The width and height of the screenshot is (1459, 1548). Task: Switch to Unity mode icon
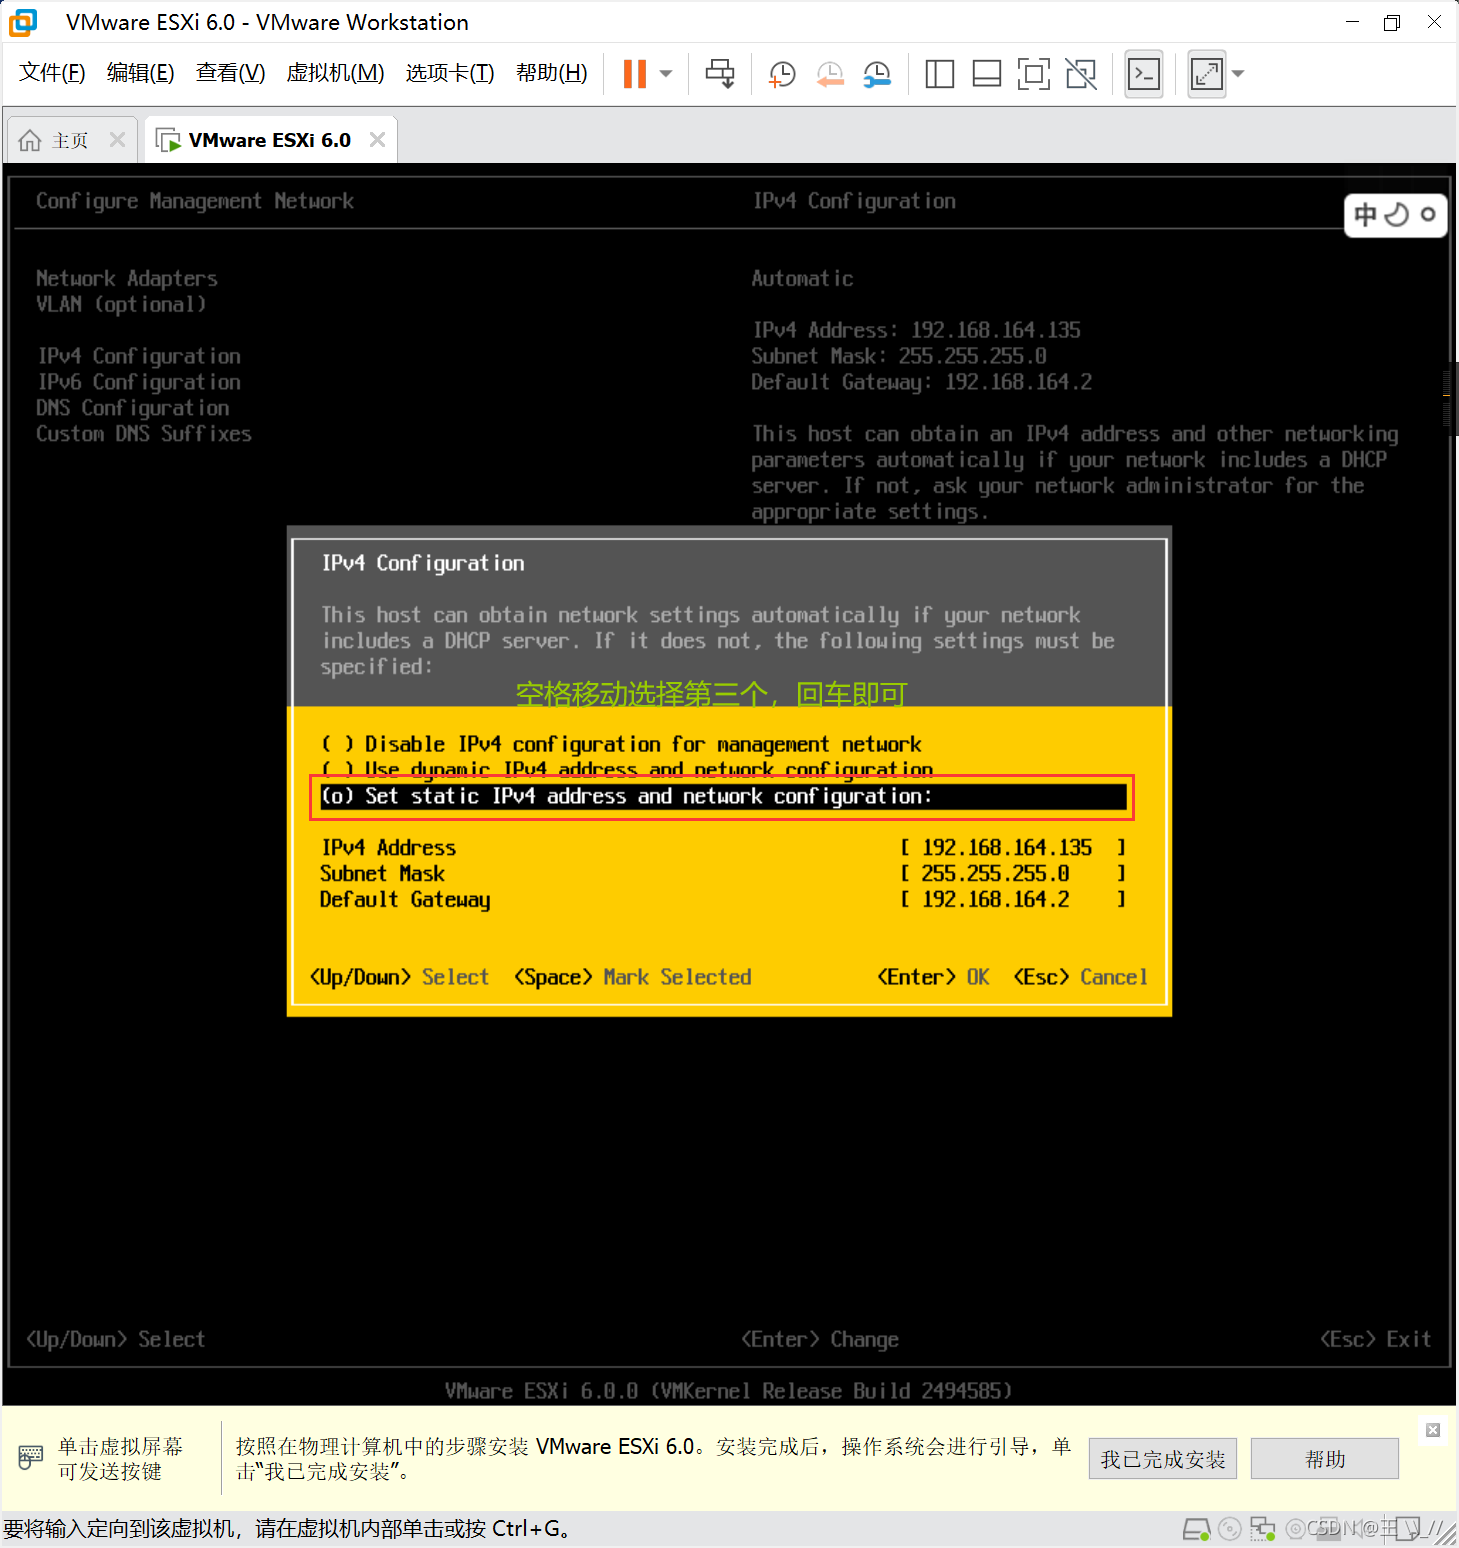tap(1081, 74)
